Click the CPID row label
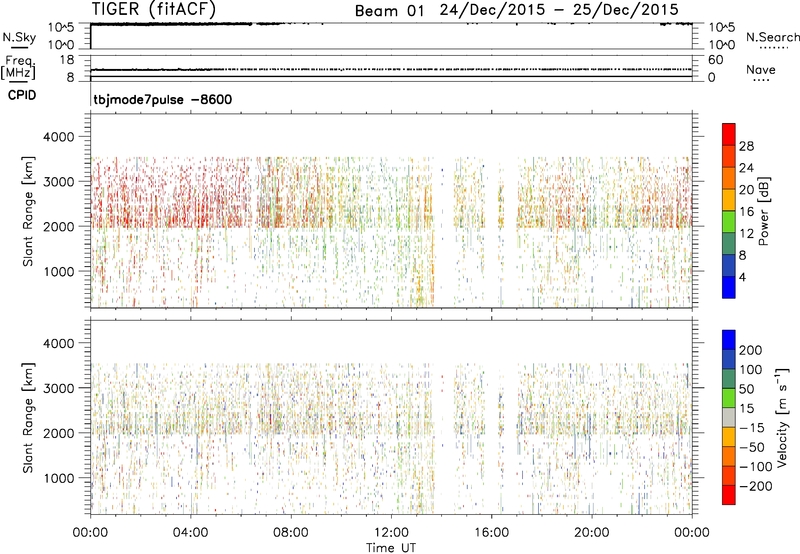Screen dimensions: 800x554 coord(22,95)
